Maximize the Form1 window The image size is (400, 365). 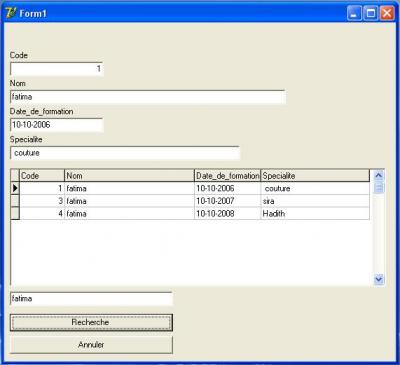pyautogui.click(x=371, y=13)
